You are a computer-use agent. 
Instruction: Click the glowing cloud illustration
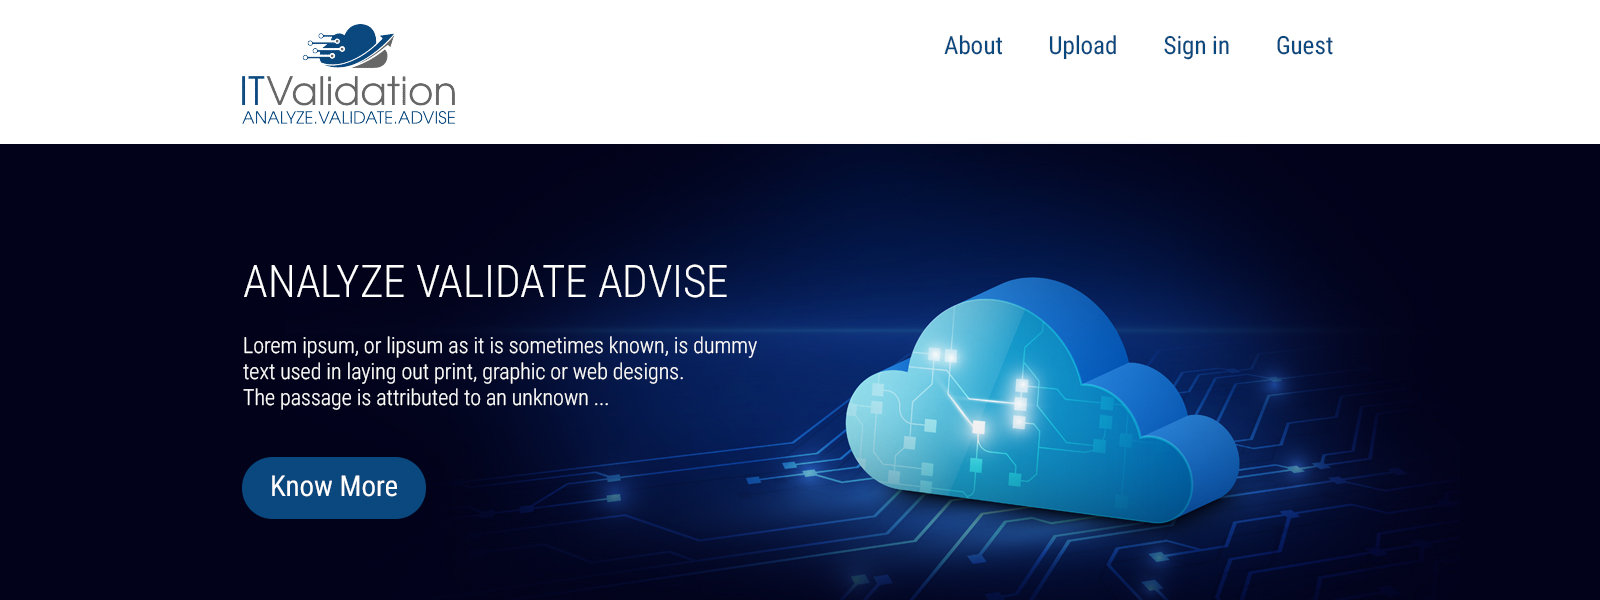(1042, 400)
